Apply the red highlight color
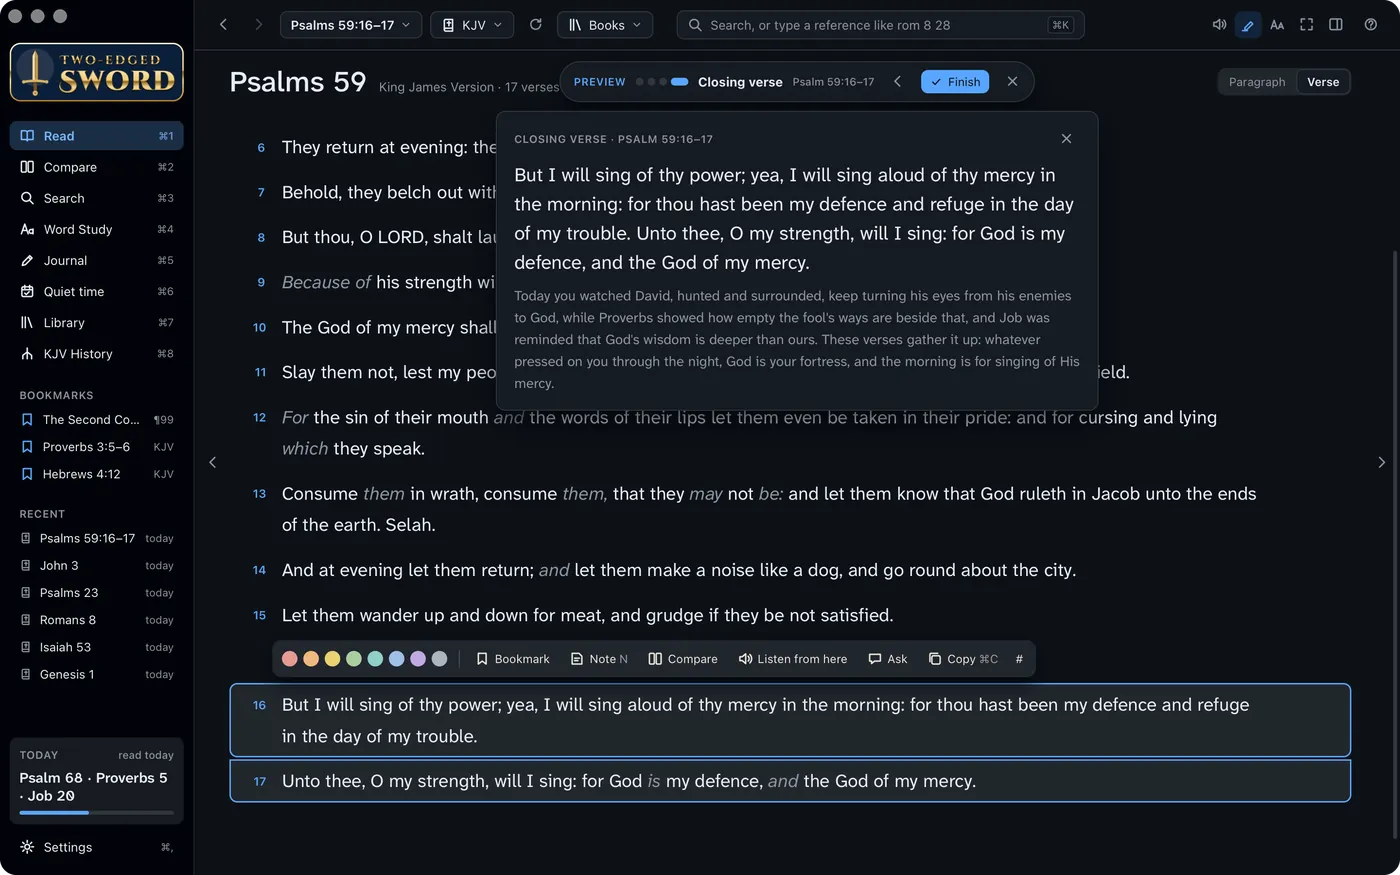The height and width of the screenshot is (875, 1400). pos(290,659)
